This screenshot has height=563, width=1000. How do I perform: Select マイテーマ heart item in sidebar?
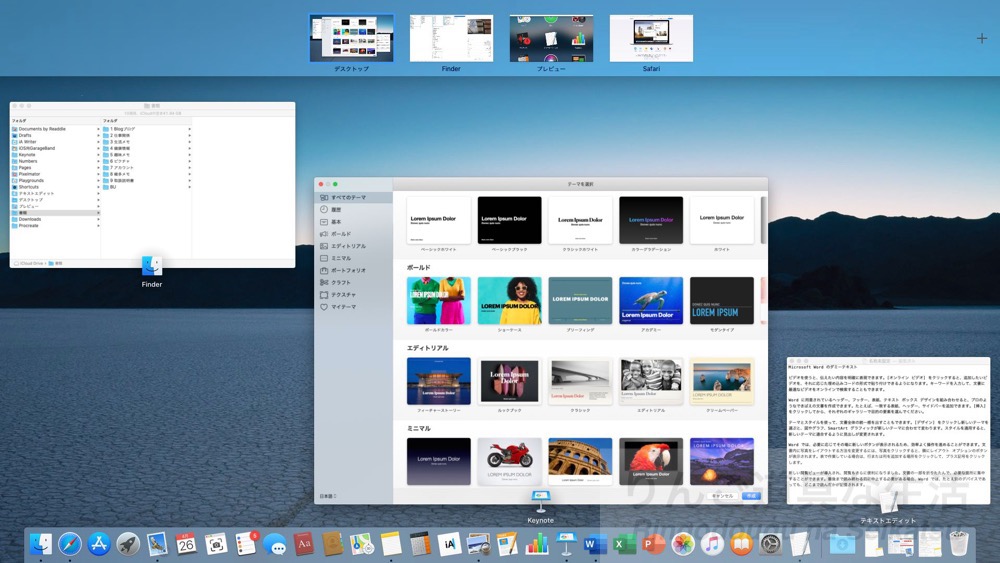[x=353, y=307]
